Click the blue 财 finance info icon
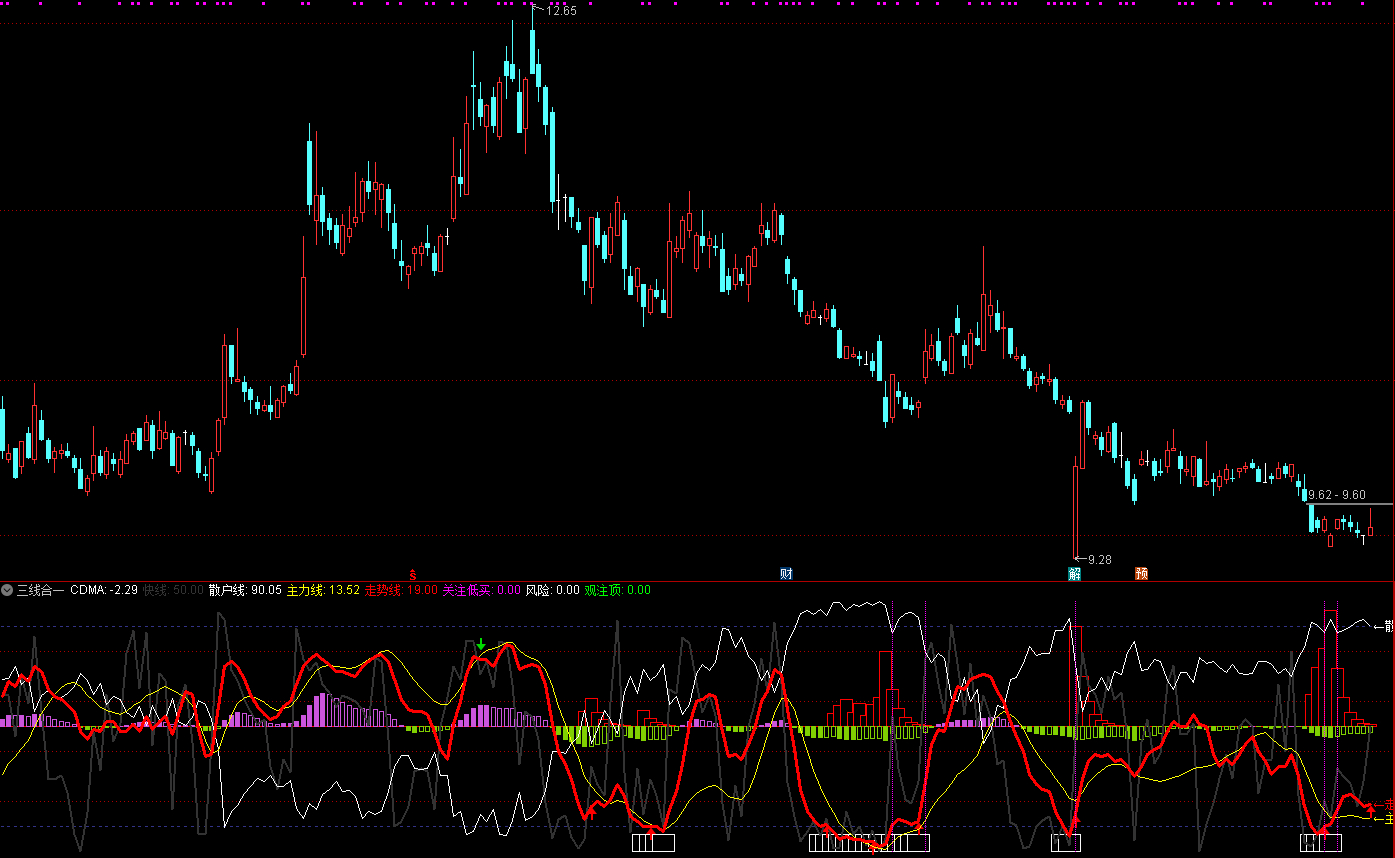 click(786, 574)
